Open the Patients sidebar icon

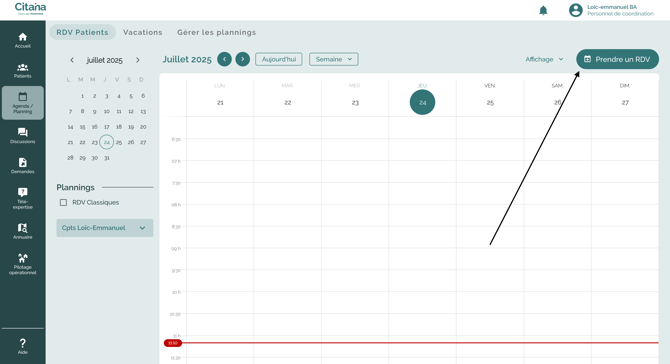tap(23, 67)
